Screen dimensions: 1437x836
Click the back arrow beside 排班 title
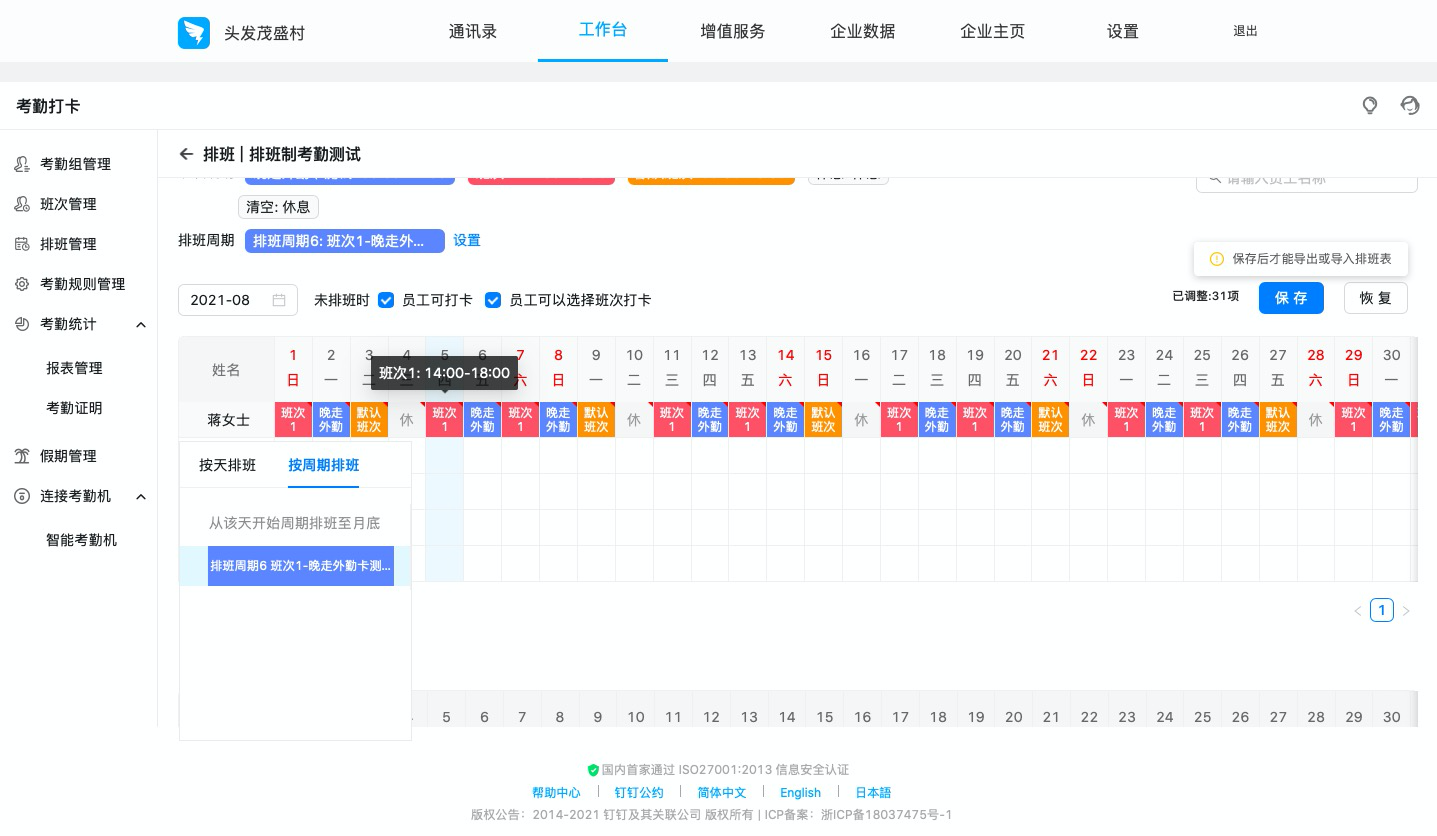pyautogui.click(x=187, y=154)
